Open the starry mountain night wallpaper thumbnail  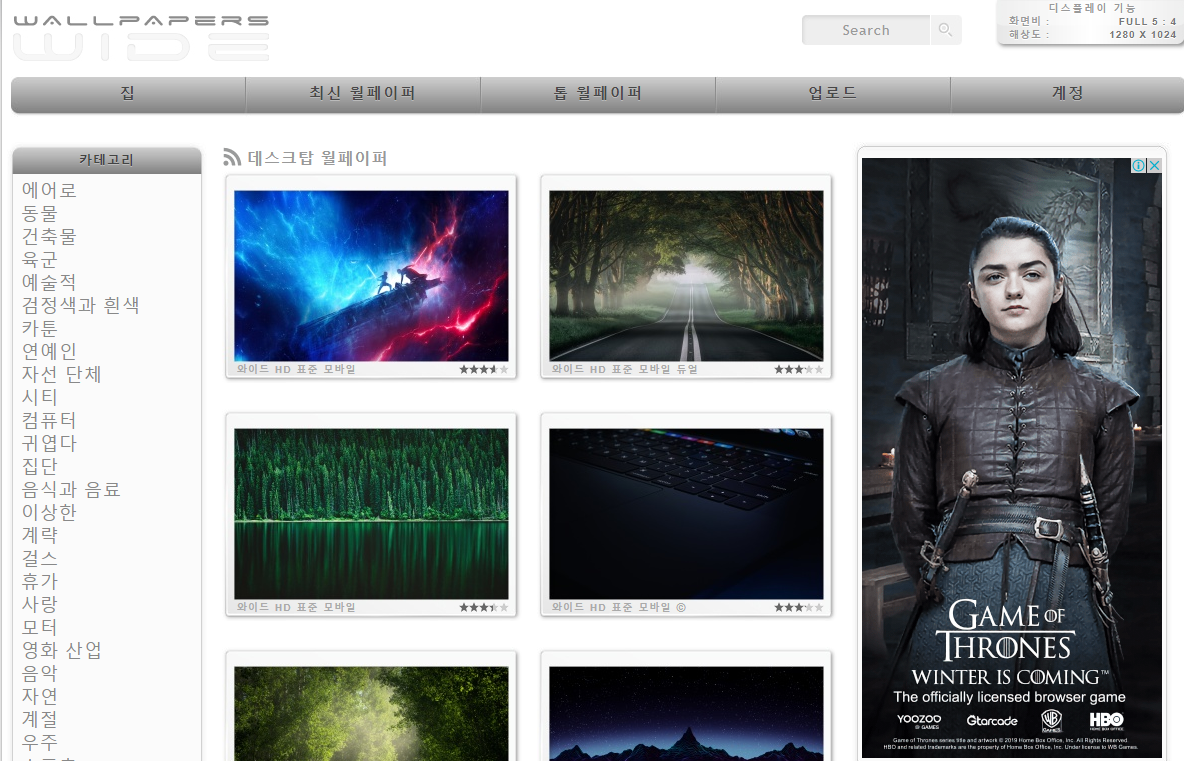(686, 713)
